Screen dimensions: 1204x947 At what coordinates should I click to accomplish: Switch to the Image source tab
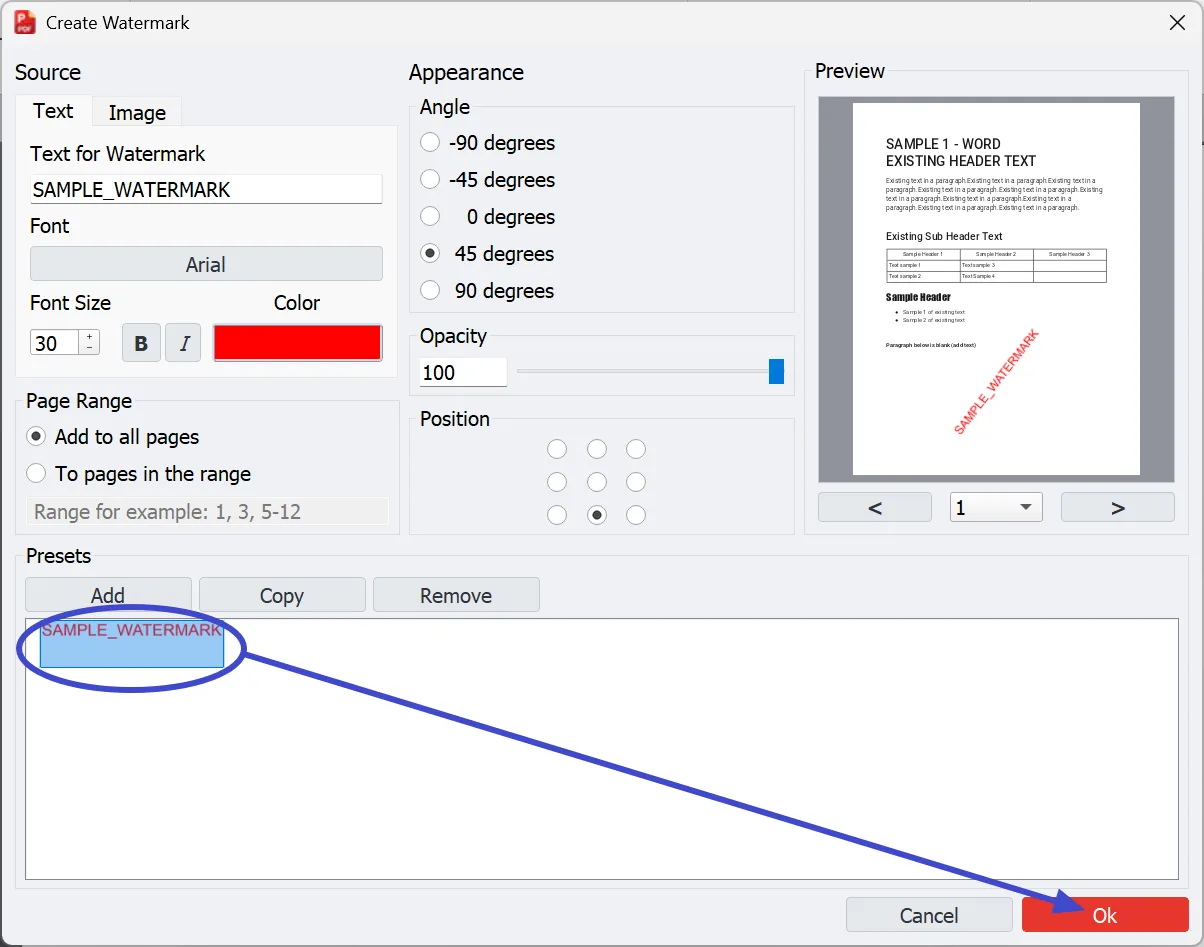137,113
